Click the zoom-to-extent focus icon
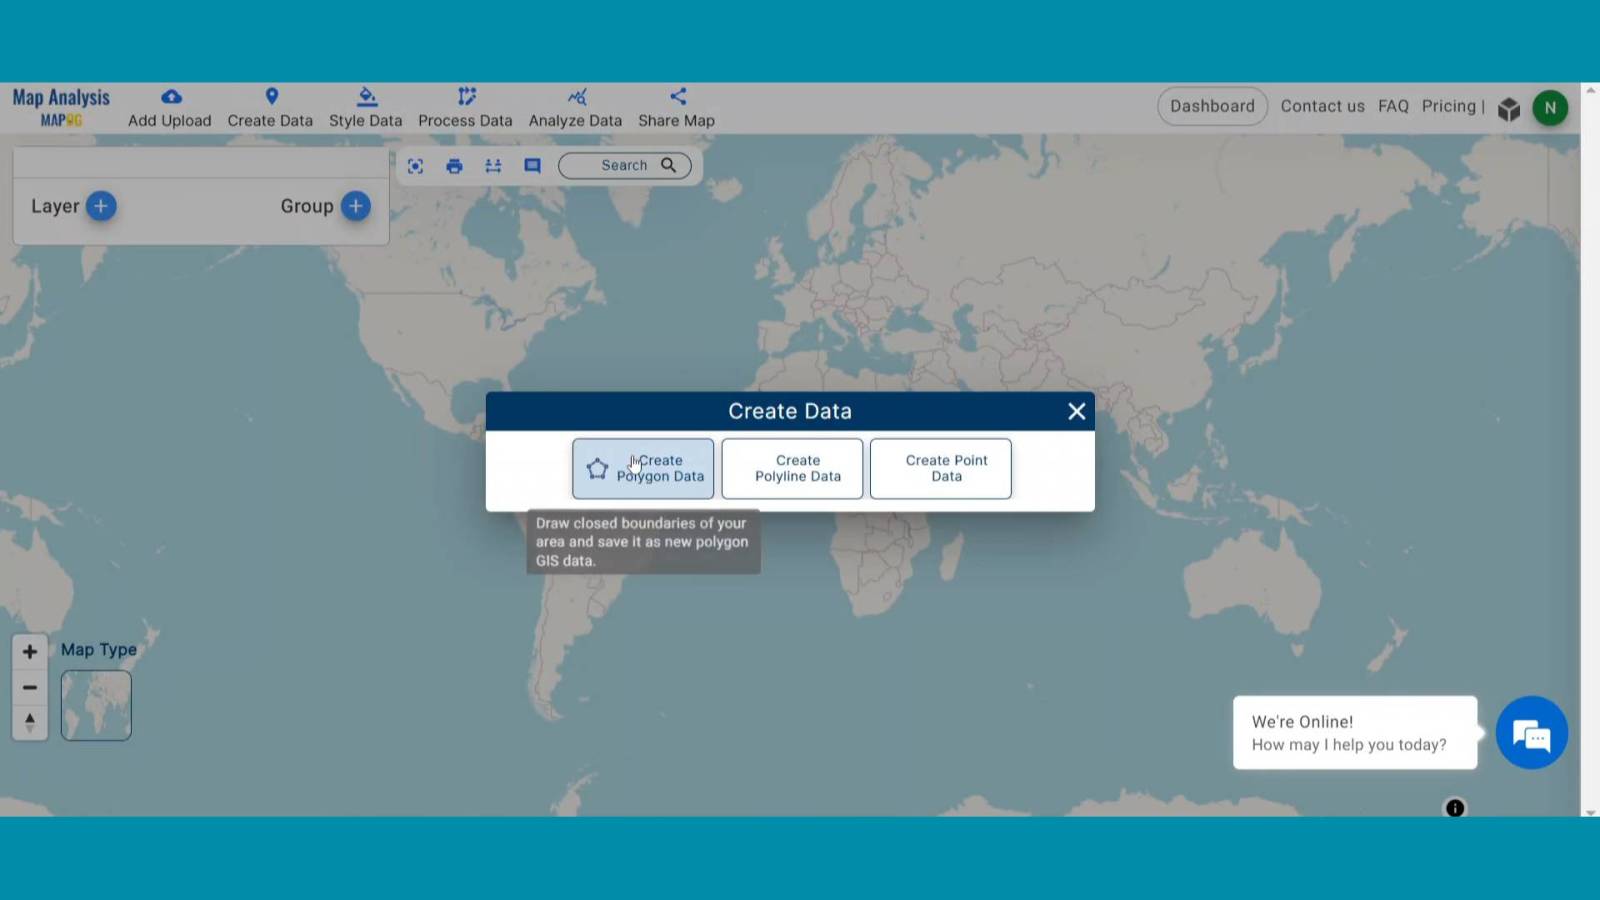Image resolution: width=1600 pixels, height=900 pixels. click(415, 166)
